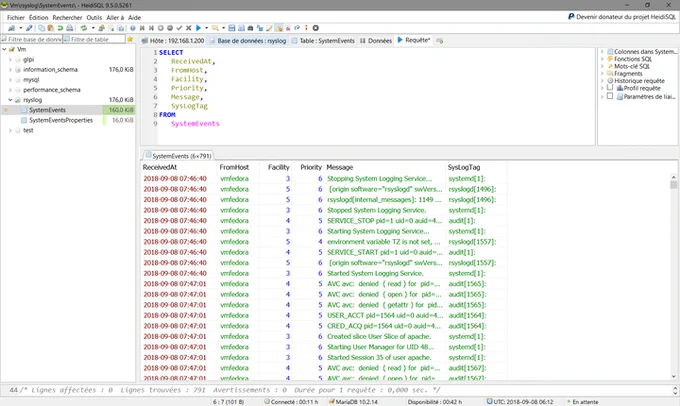The height and width of the screenshot is (406, 680).
Task: Click the red vertical dots toolbar icon
Action: (x=306, y=28)
